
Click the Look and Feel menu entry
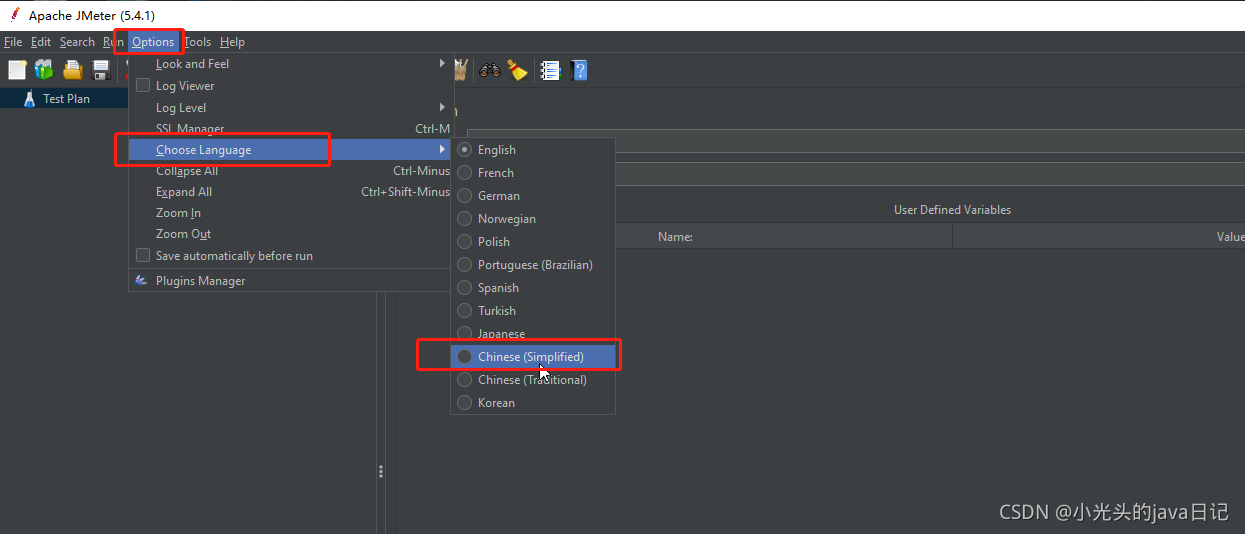(291, 64)
